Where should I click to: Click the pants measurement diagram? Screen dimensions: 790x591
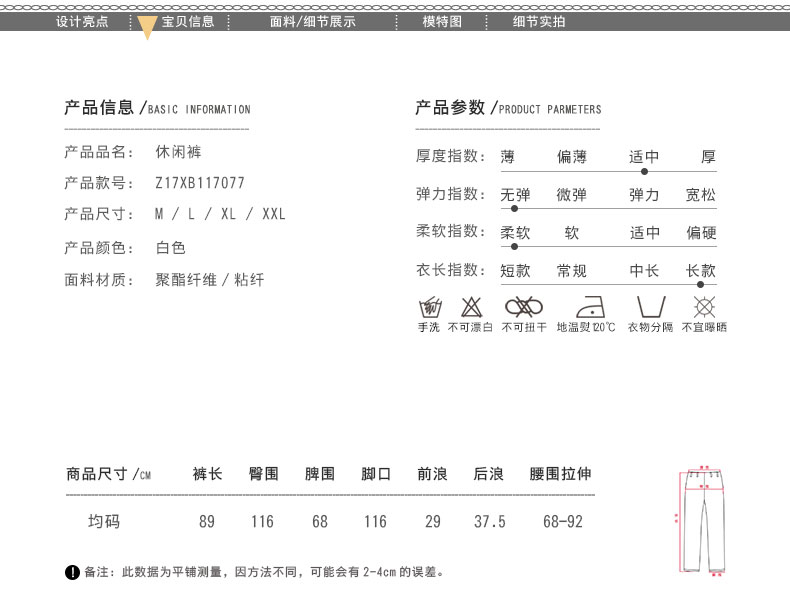tap(701, 520)
